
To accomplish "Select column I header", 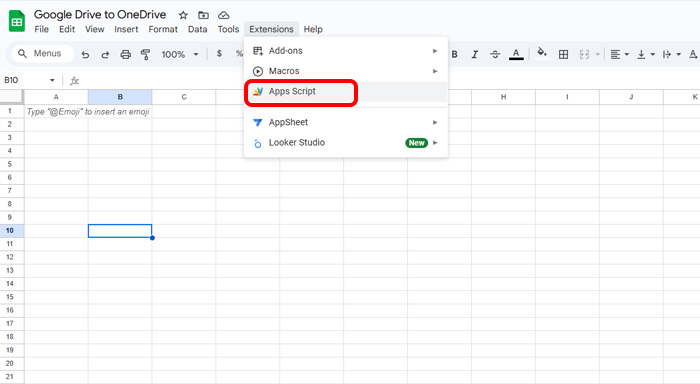I will point(567,97).
